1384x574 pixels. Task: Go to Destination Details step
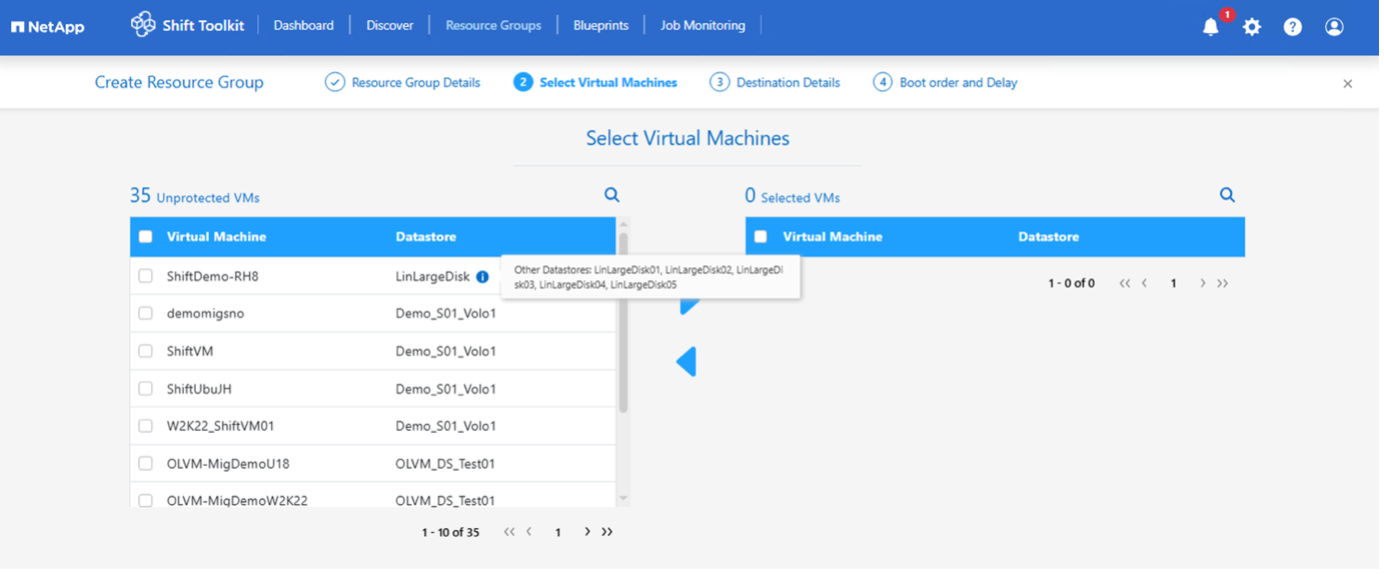coord(787,83)
